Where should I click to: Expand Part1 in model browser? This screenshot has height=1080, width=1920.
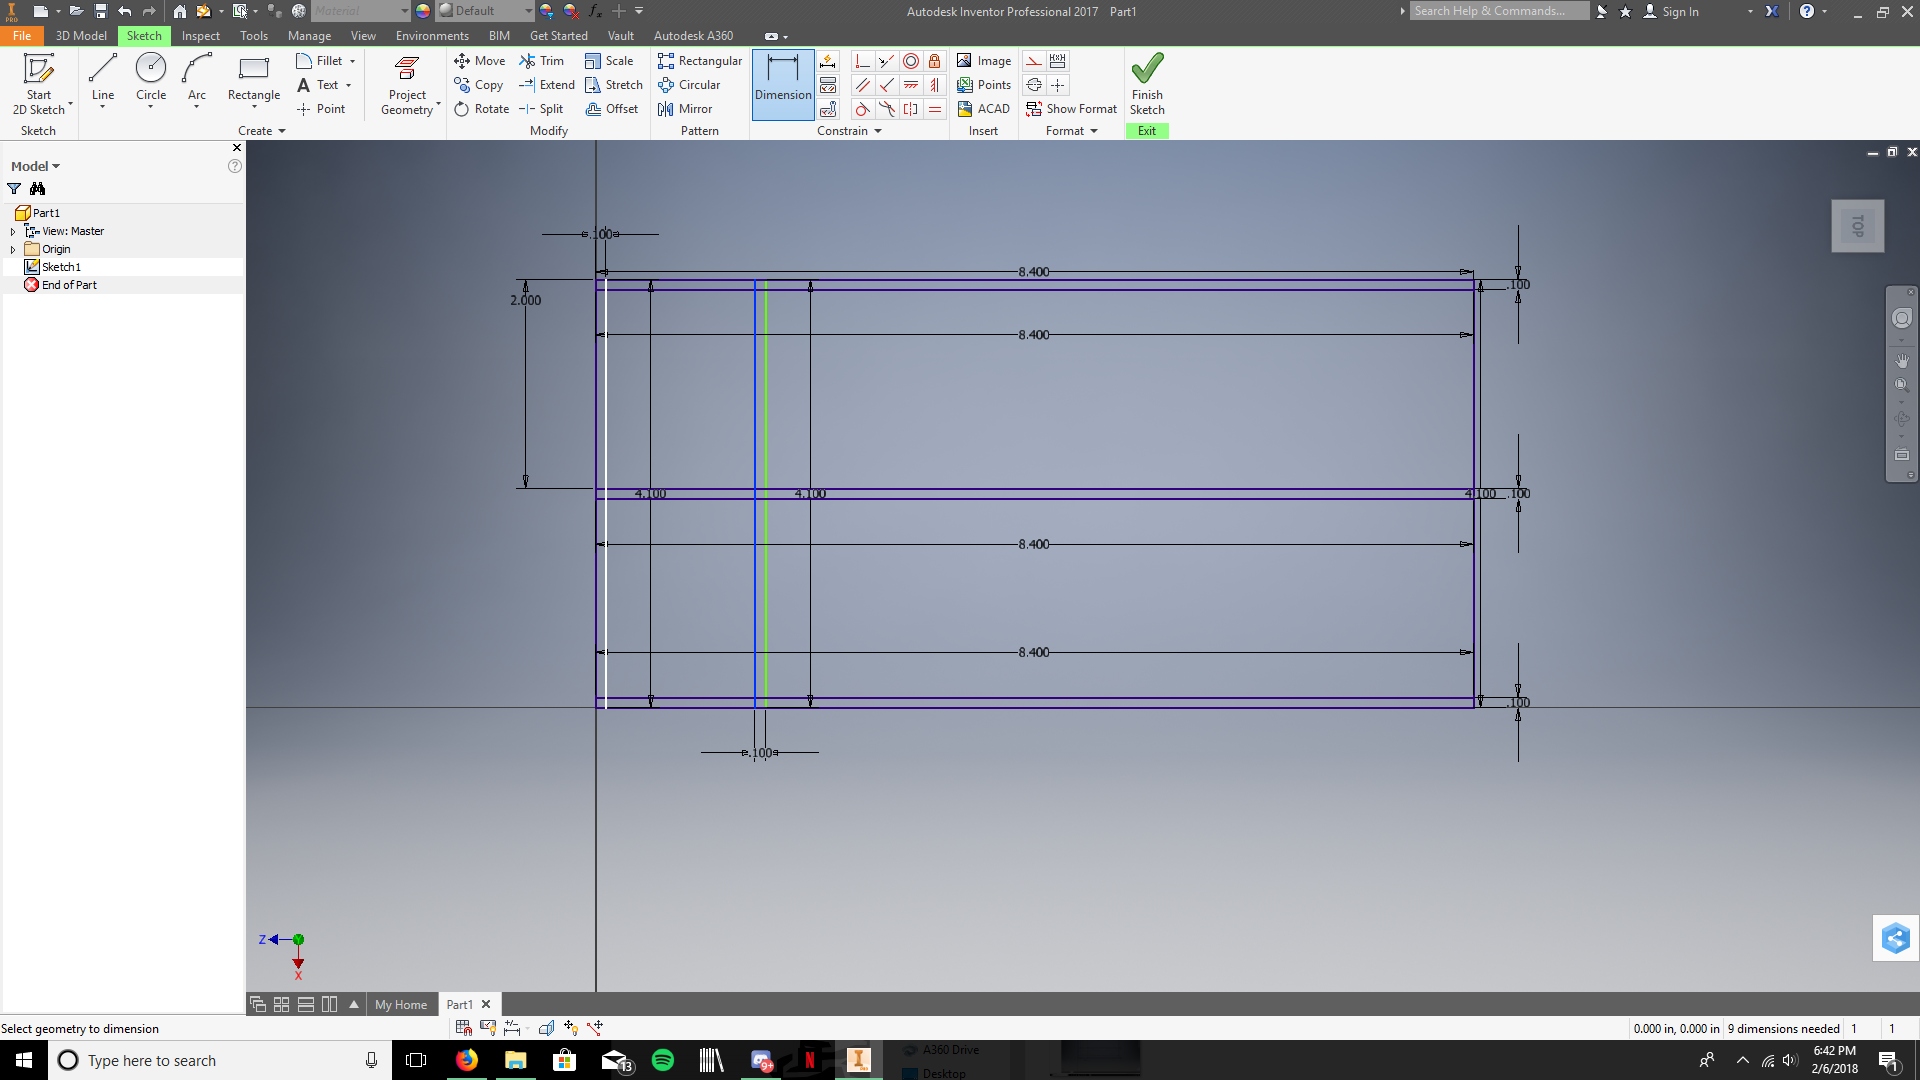[13, 212]
